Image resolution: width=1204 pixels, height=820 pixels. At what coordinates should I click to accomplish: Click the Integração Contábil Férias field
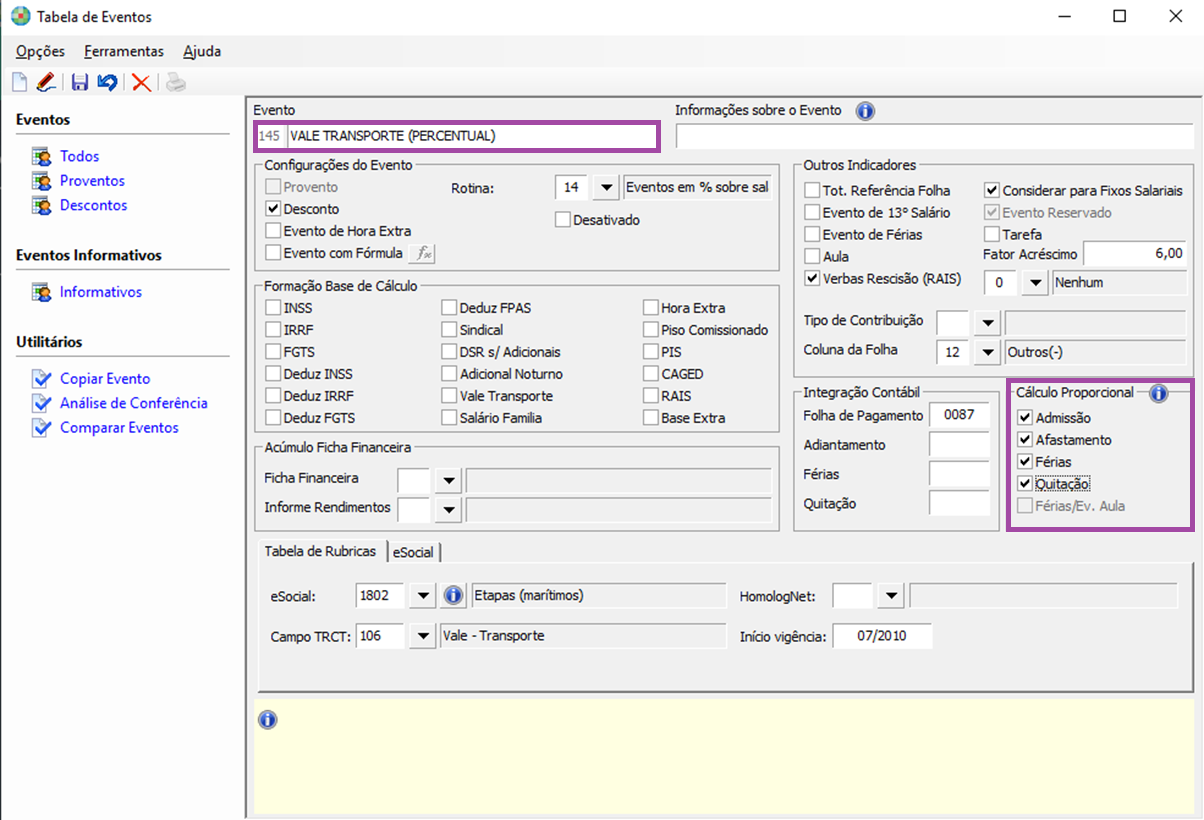(959, 474)
